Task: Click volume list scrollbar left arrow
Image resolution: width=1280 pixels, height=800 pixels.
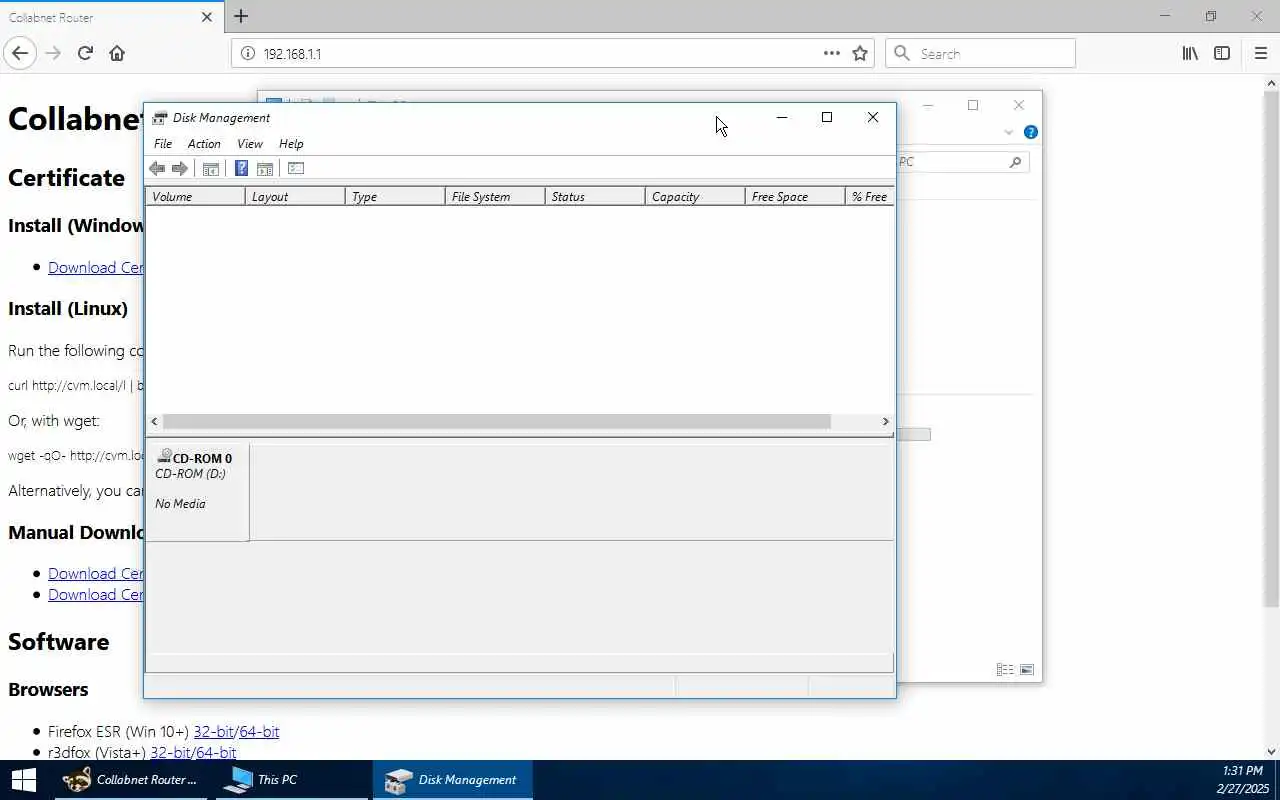Action: point(154,422)
